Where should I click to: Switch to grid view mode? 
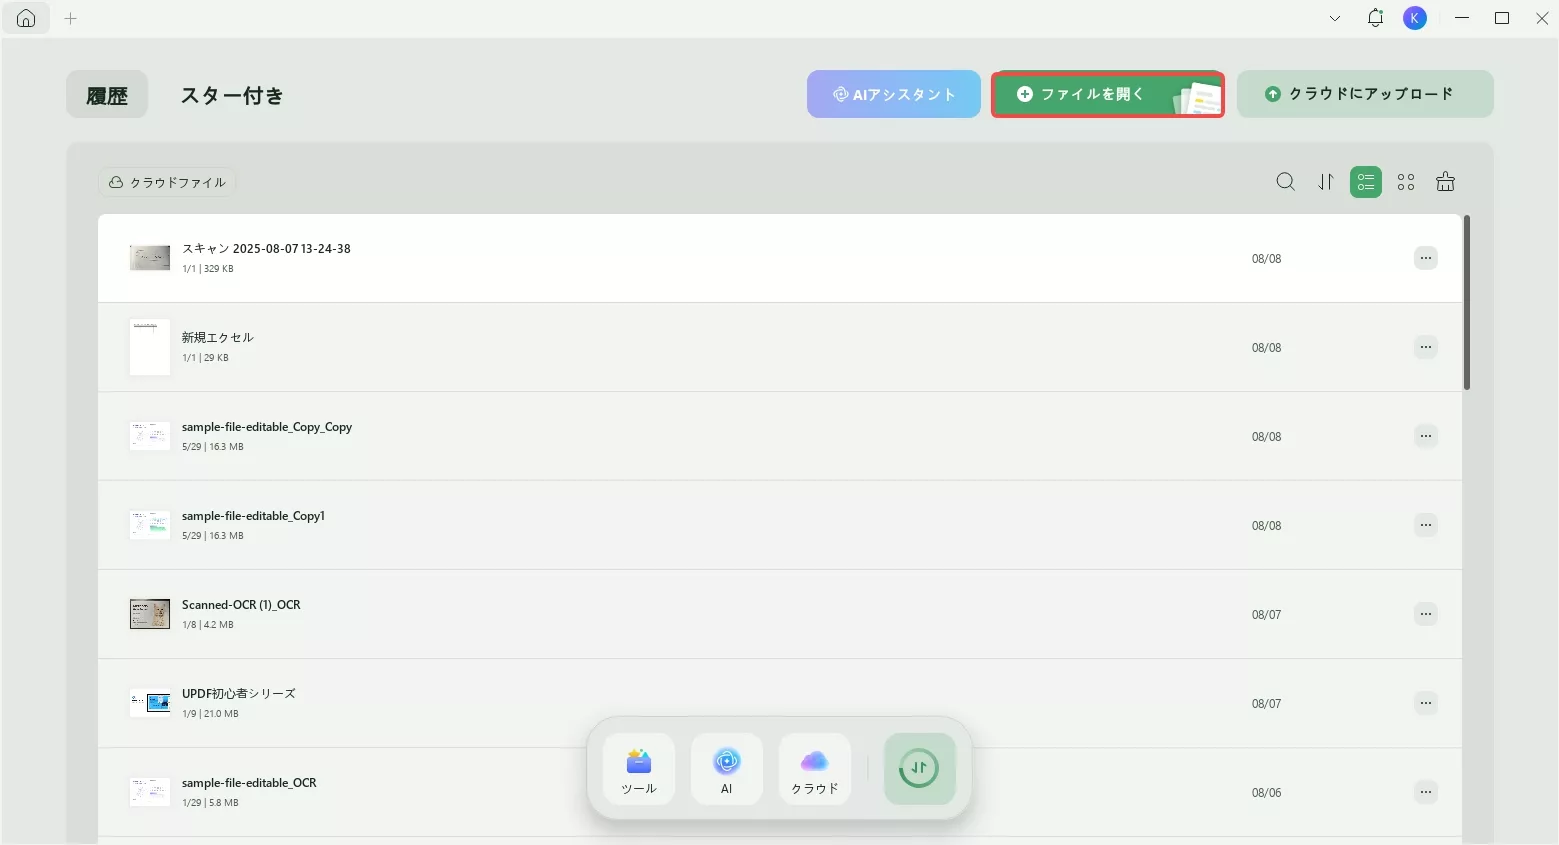click(1406, 182)
